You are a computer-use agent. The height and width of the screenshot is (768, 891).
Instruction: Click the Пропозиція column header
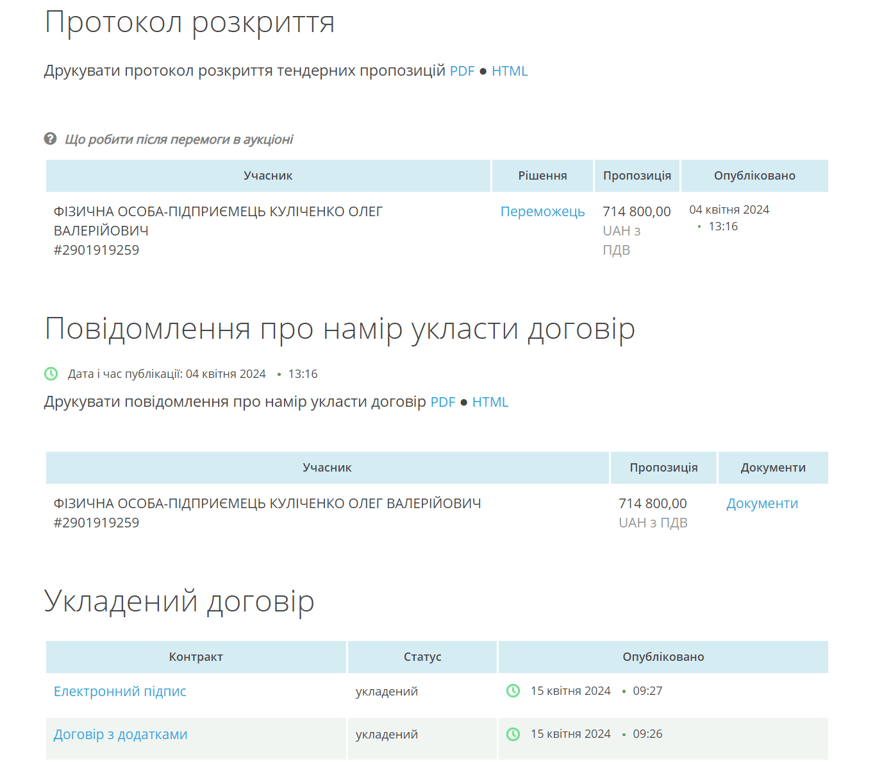(x=637, y=175)
